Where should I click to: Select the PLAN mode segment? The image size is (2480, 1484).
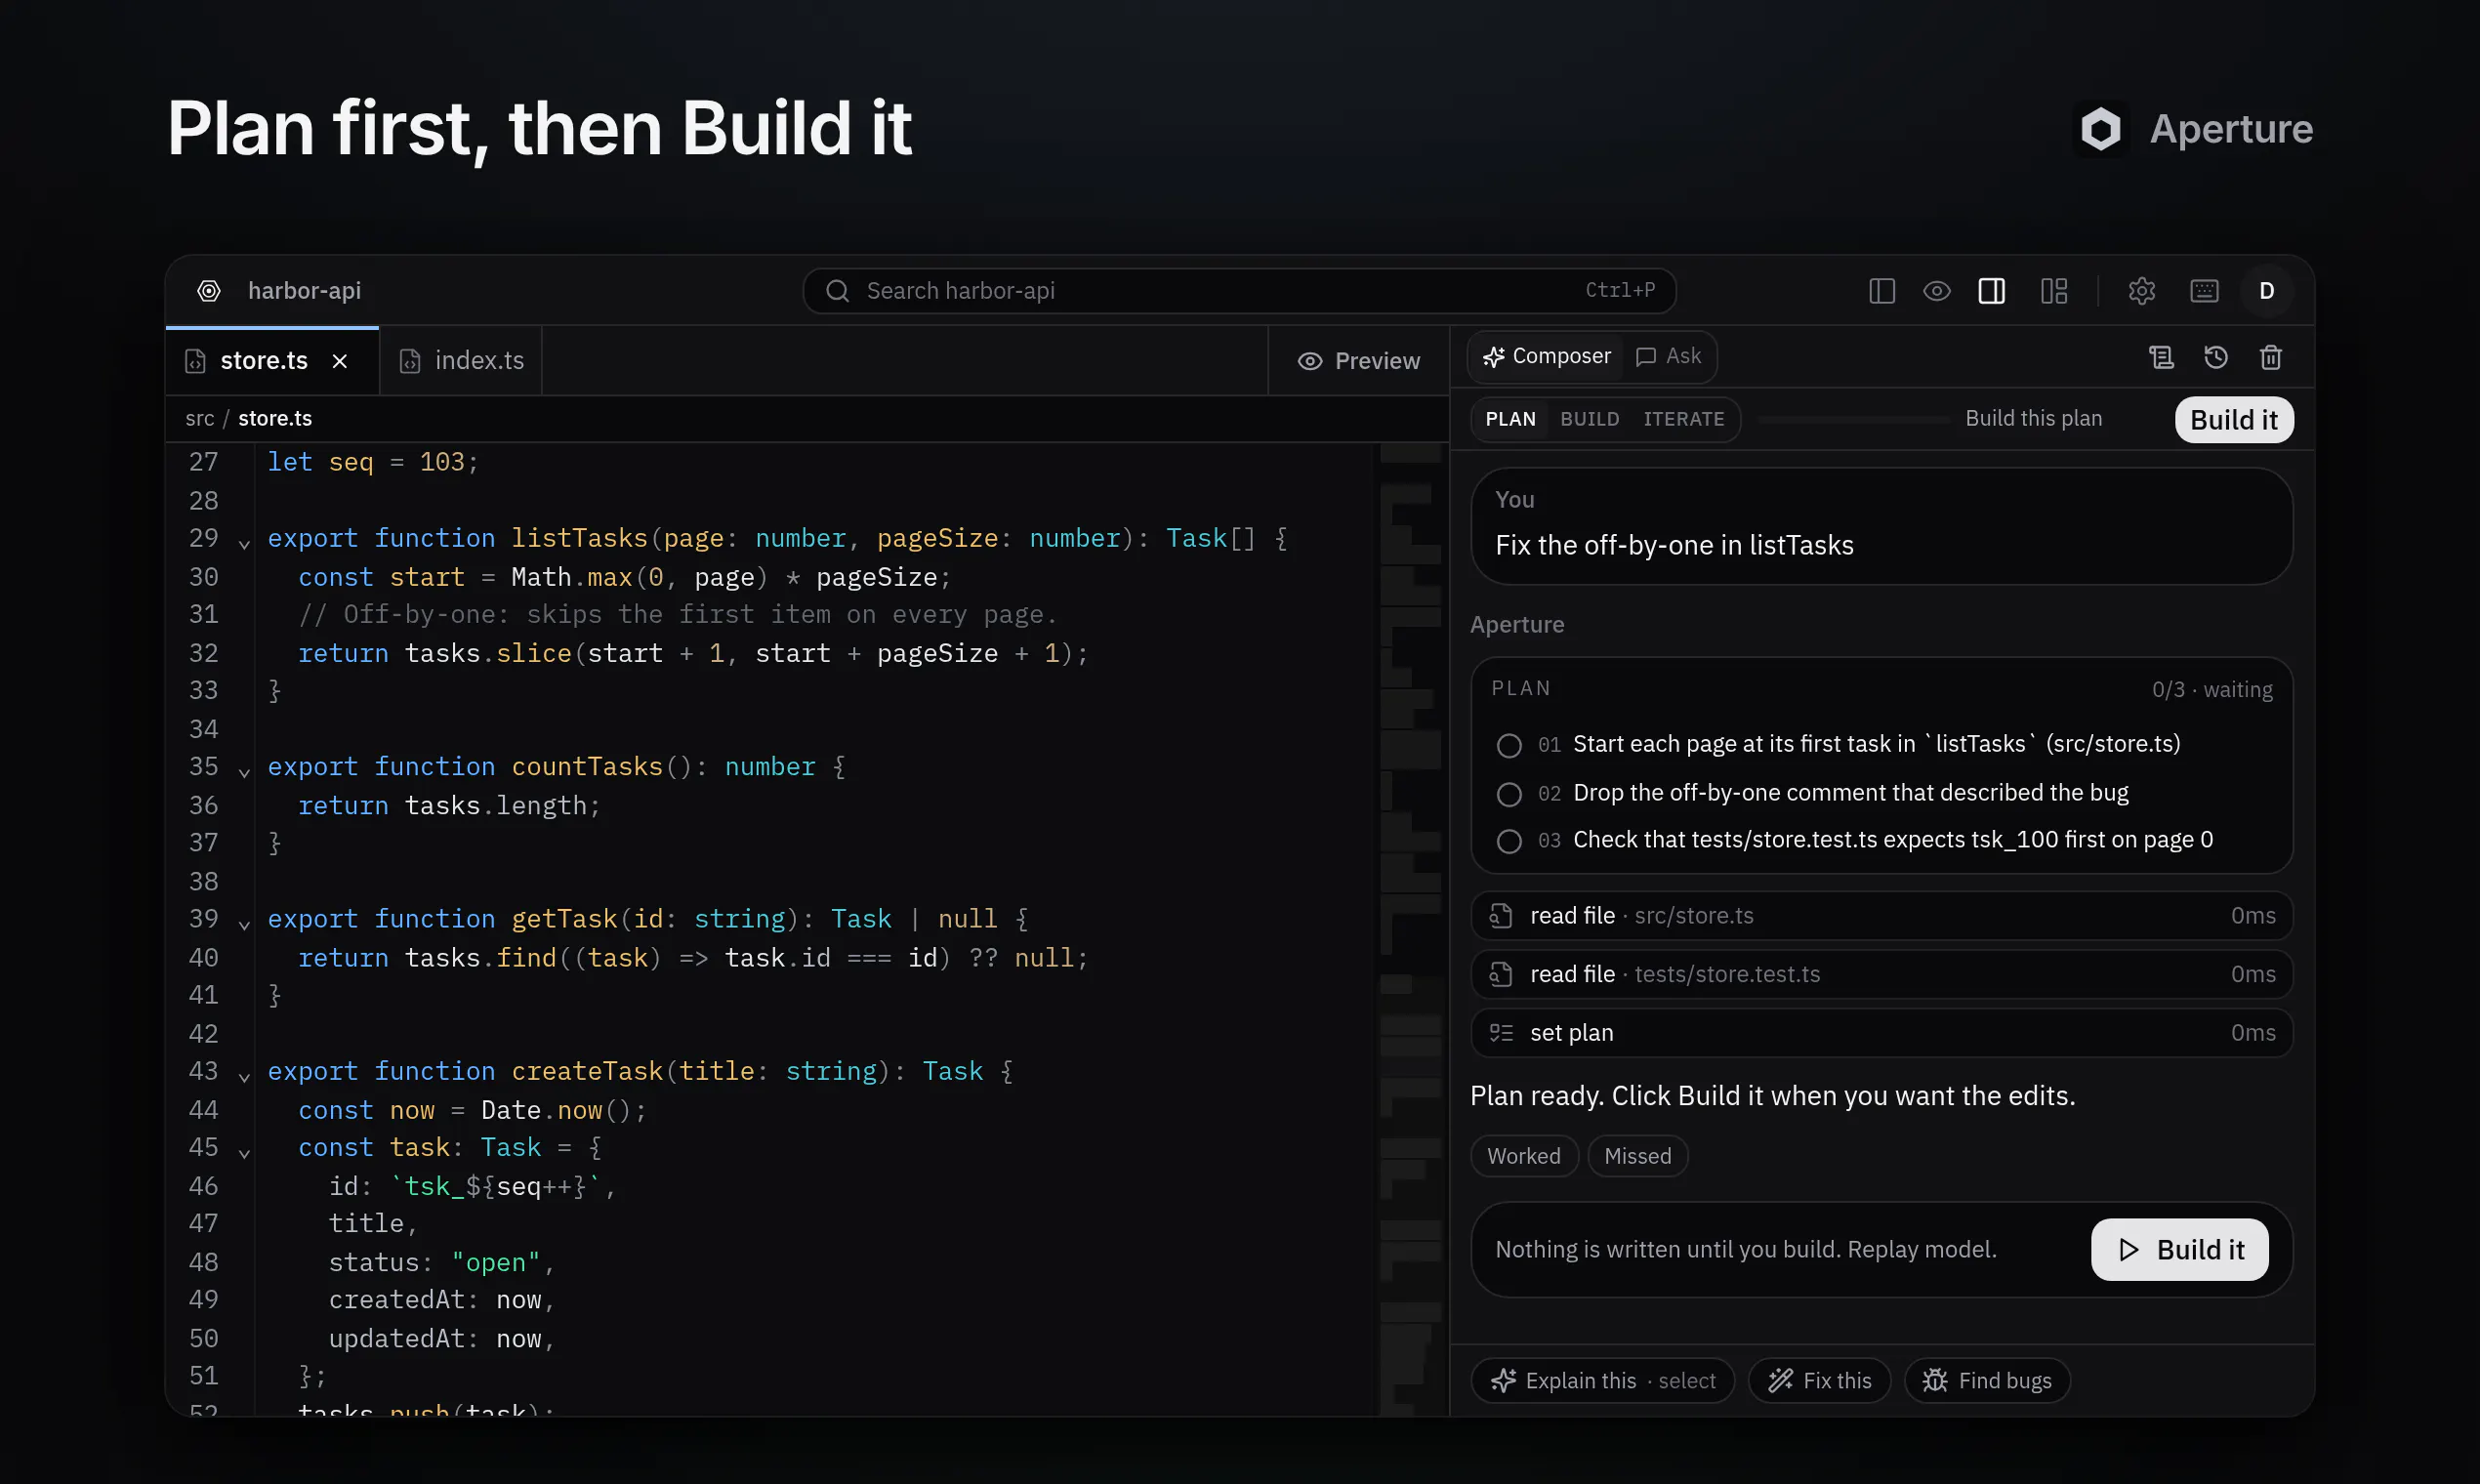coord(1510,419)
